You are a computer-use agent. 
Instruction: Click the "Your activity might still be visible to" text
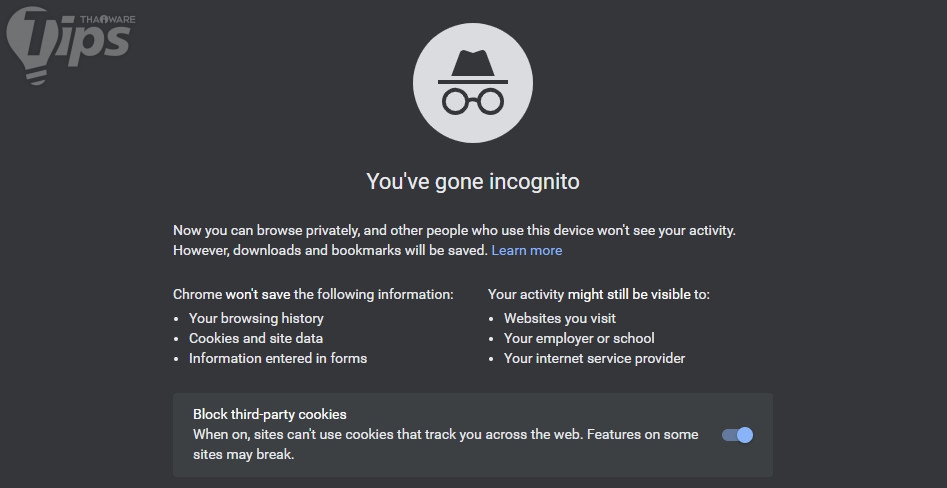click(x=599, y=294)
